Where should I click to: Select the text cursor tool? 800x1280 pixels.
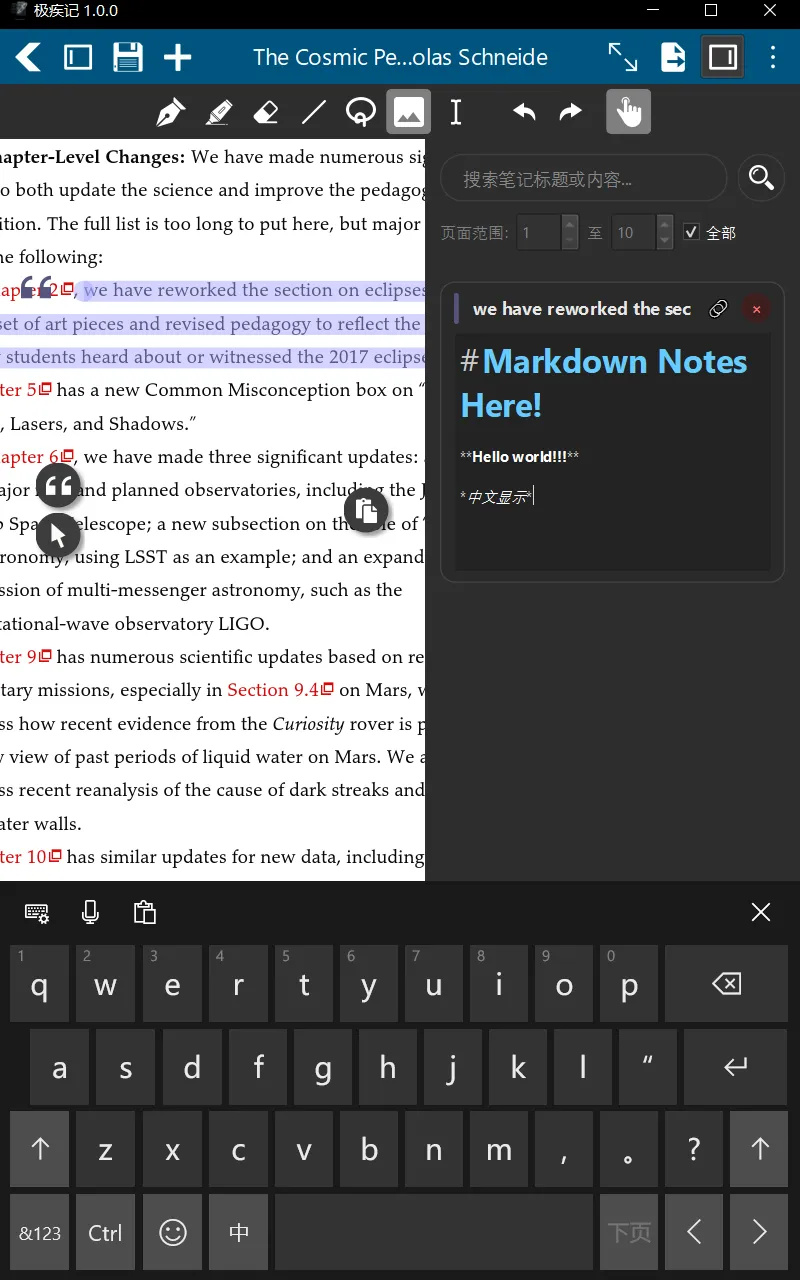tap(456, 112)
